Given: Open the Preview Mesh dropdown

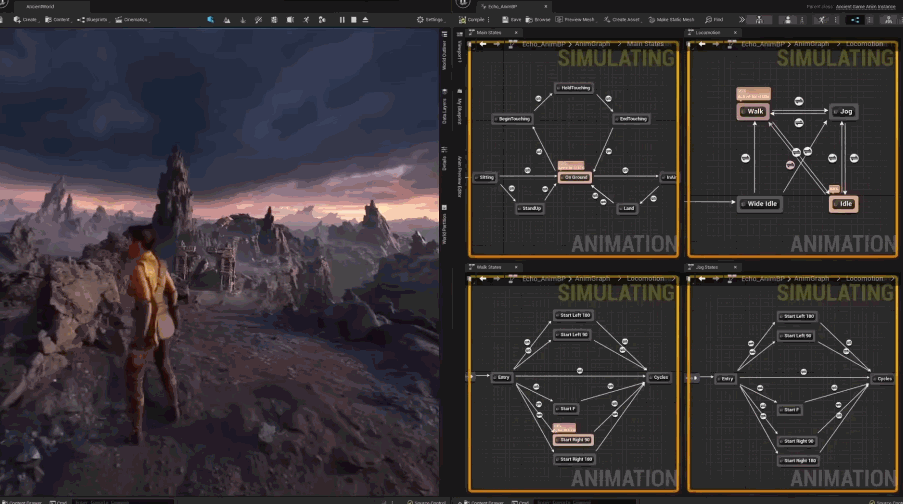Looking at the screenshot, I should coord(575,20).
